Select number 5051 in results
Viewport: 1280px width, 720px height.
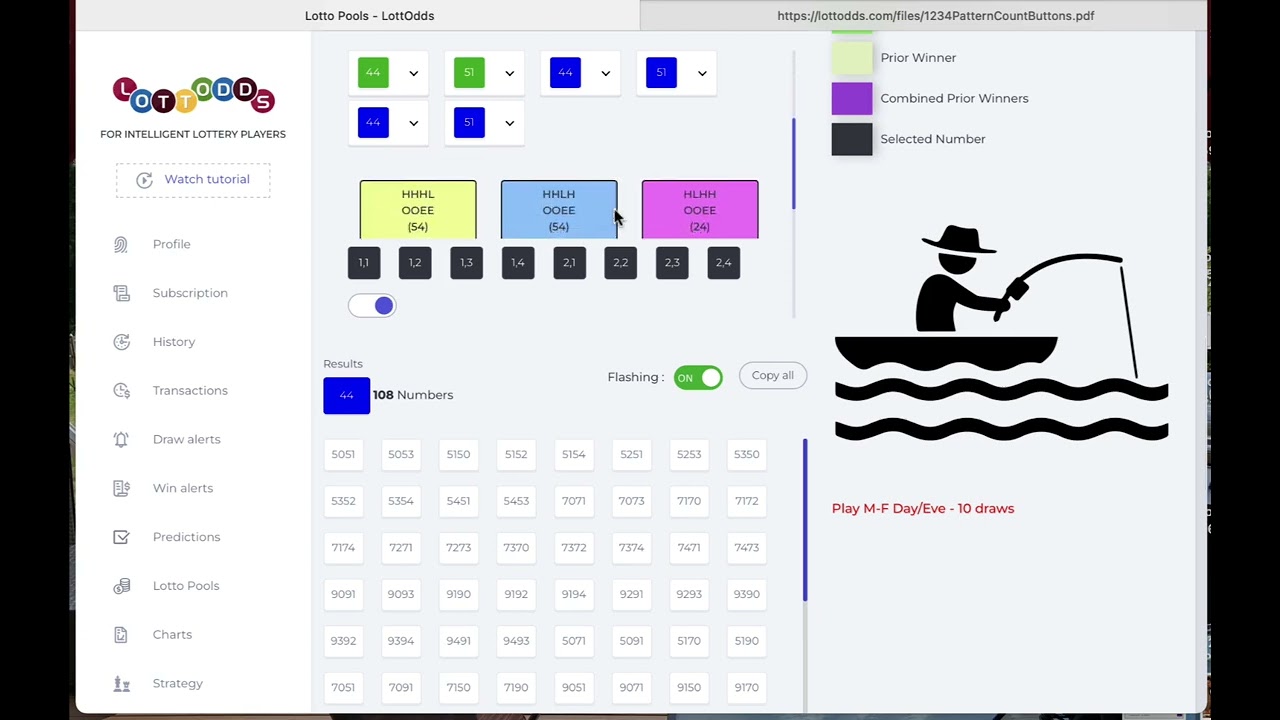click(343, 454)
